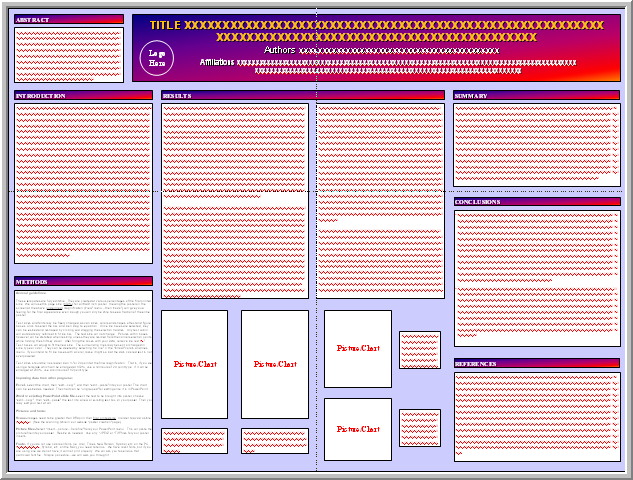Image resolution: width=633 pixels, height=480 pixels.
Task: Click the Logo Here circle placeholder
Action: 157,57
